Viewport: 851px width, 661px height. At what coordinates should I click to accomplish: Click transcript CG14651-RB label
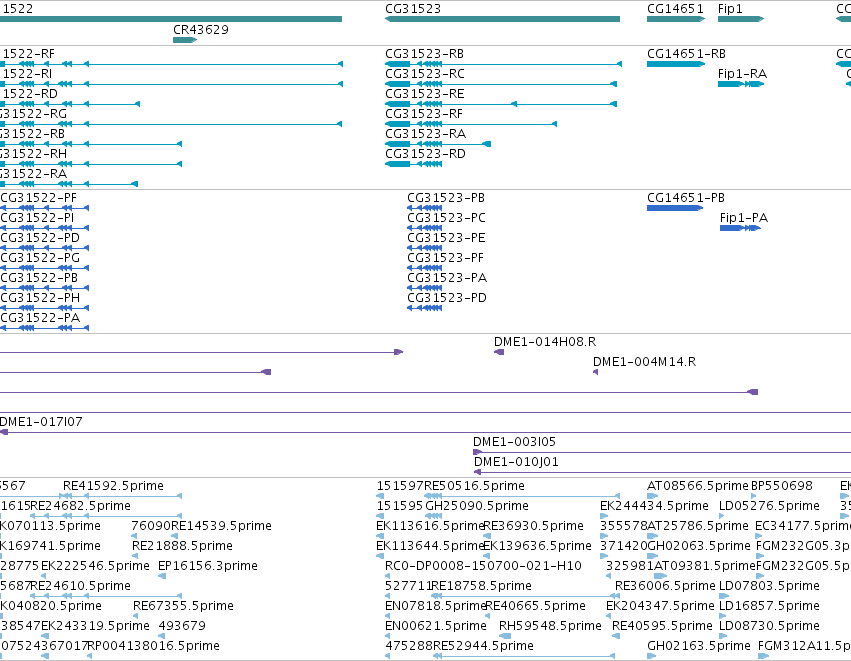pos(686,54)
